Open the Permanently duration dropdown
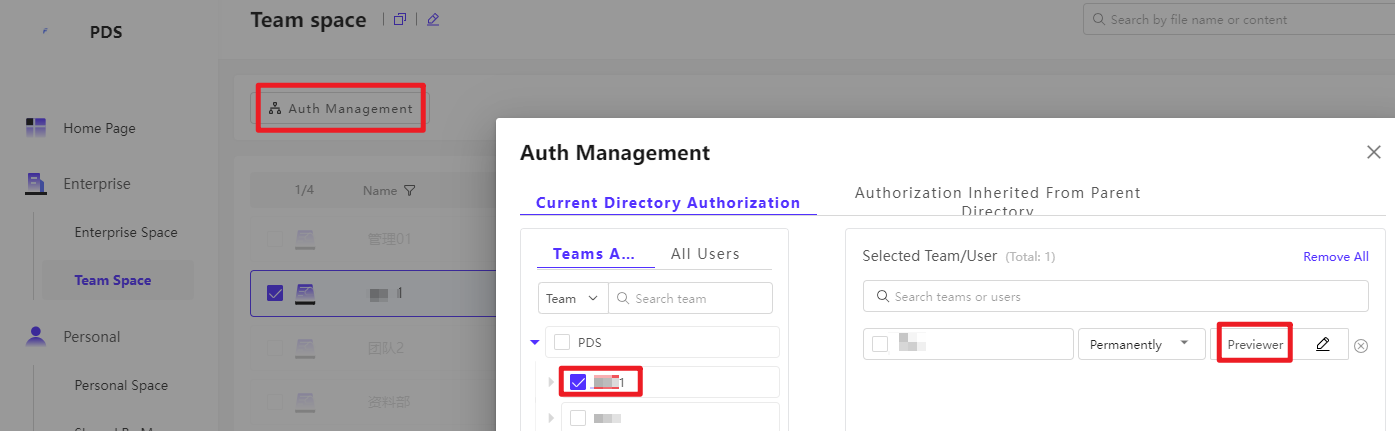Image resolution: width=1395 pixels, height=431 pixels. coord(1140,344)
